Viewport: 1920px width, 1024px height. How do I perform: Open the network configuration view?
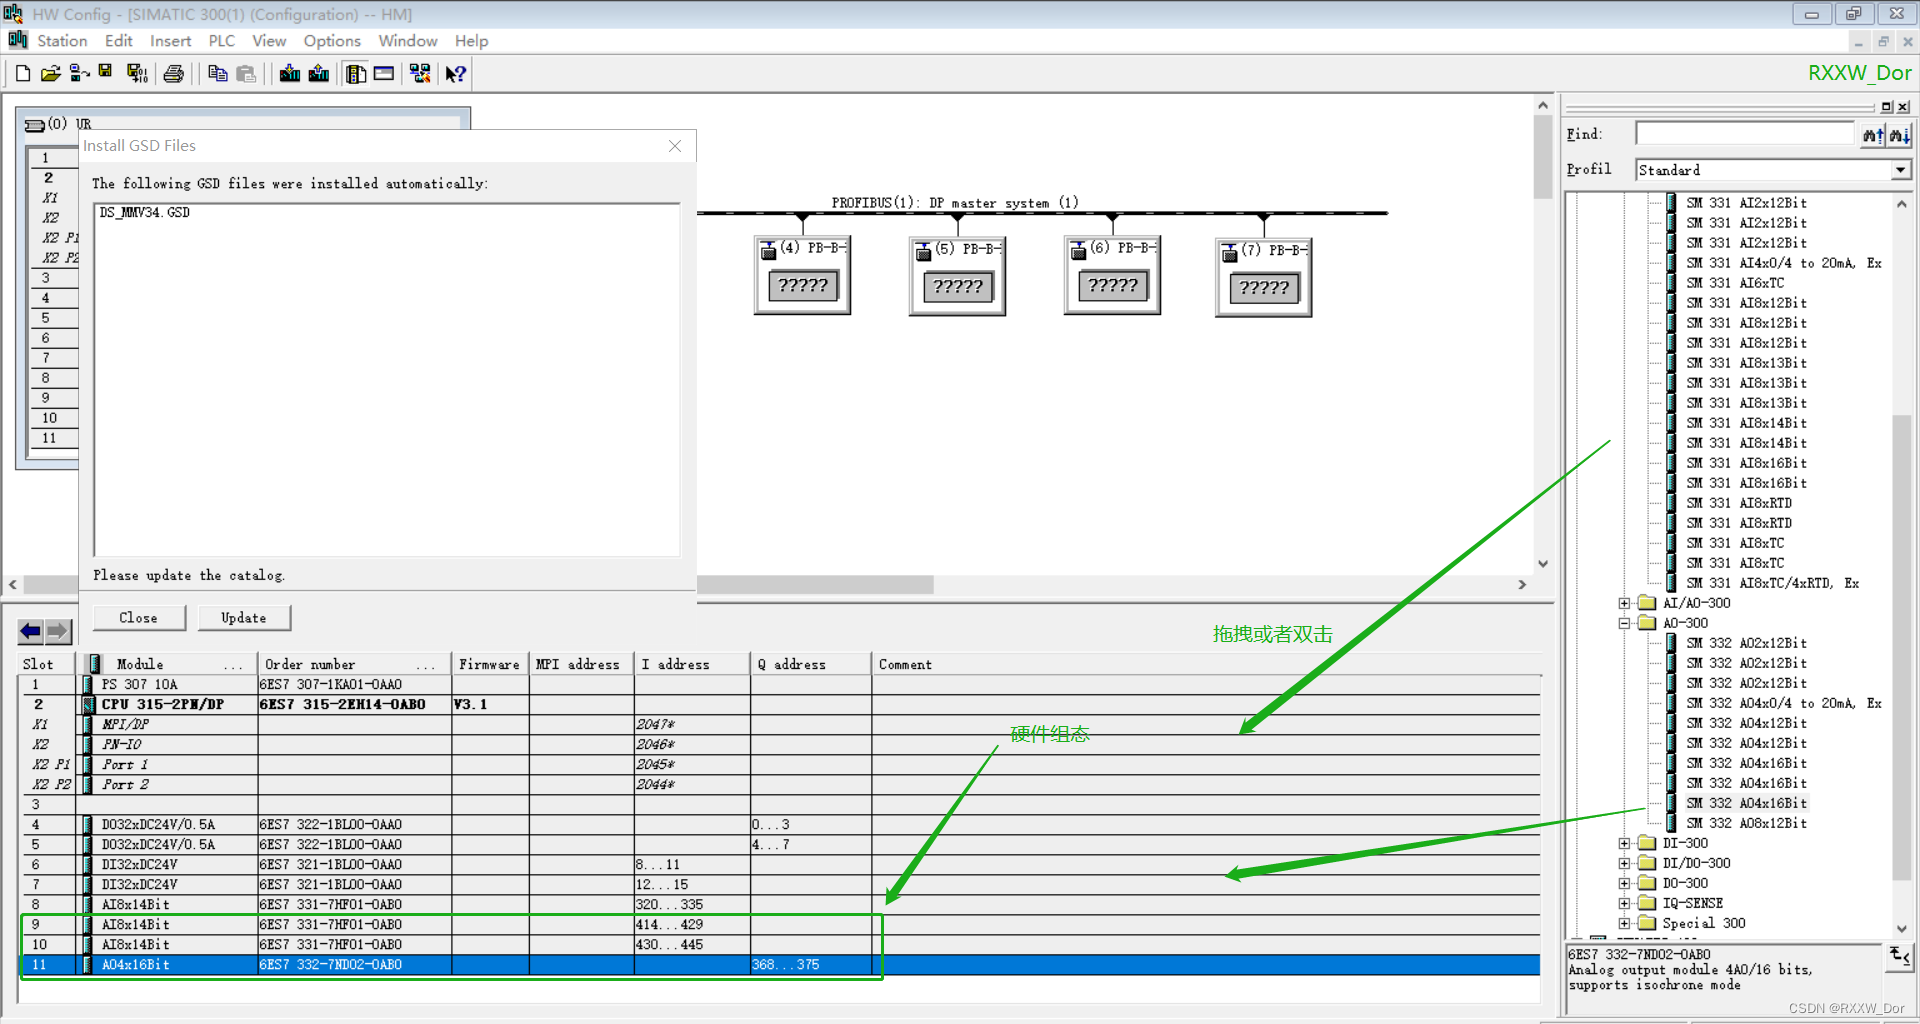point(419,73)
